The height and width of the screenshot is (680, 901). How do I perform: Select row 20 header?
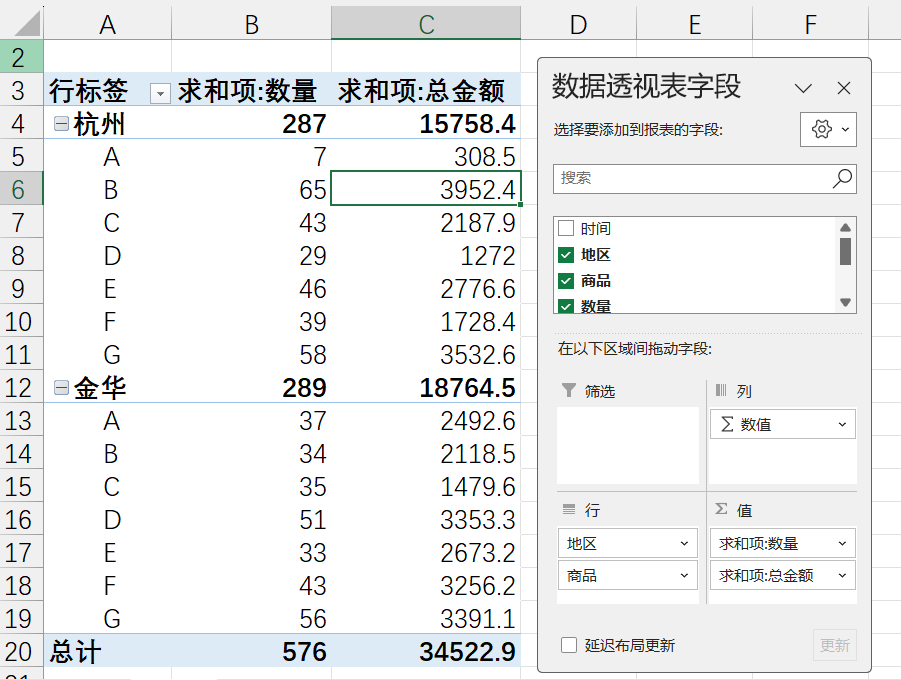(x=21, y=652)
